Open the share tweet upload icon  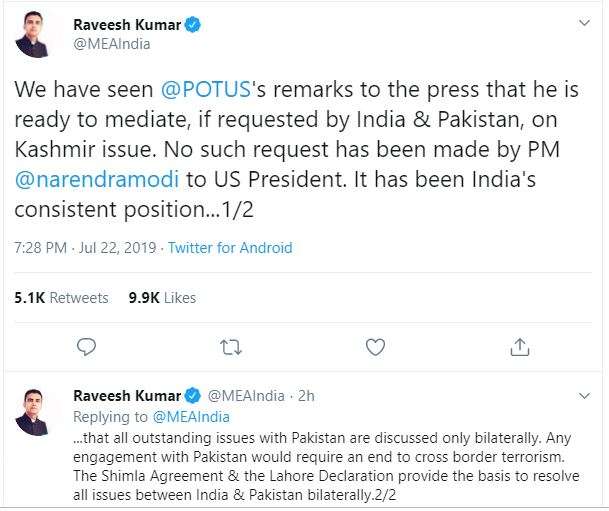pos(520,347)
